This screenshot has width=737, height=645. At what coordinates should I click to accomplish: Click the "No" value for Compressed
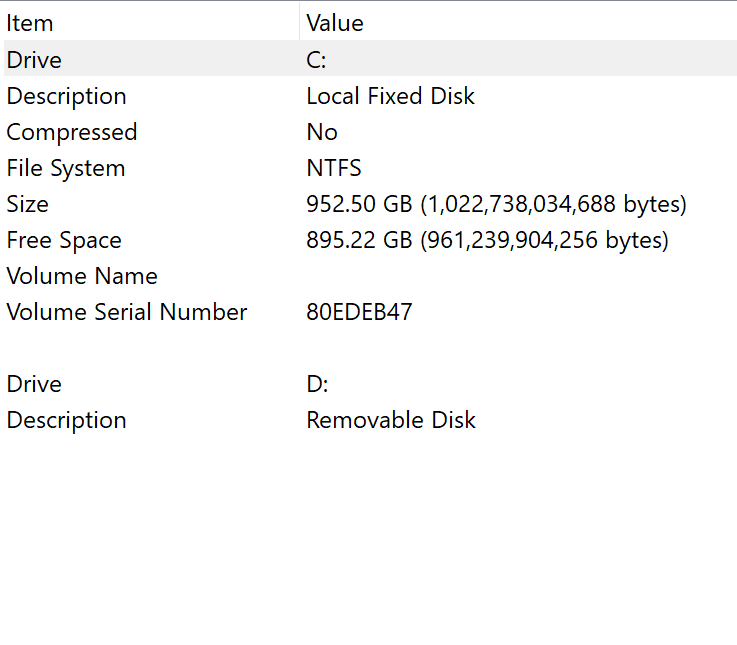(322, 132)
